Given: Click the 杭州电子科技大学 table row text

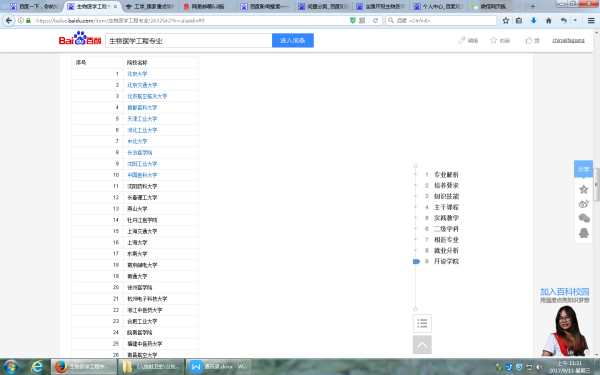Looking at the screenshot, I should [x=147, y=298].
